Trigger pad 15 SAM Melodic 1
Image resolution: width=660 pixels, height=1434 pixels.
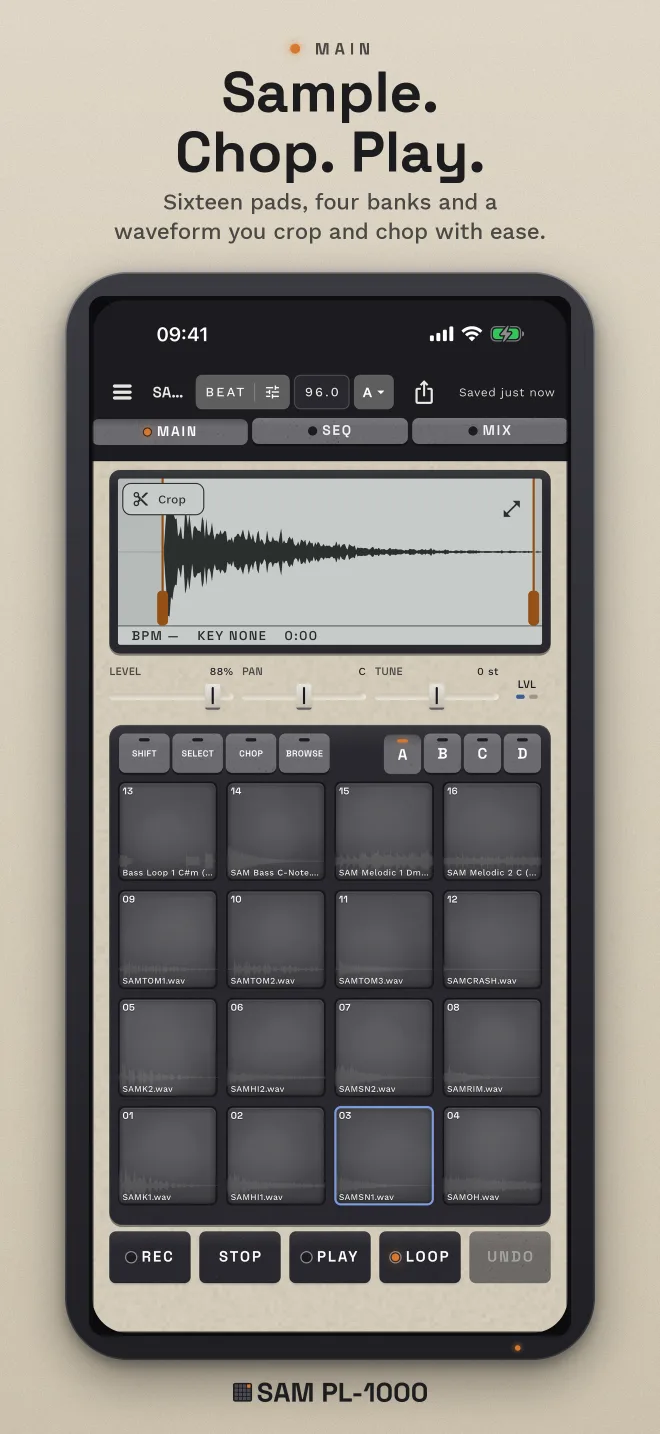click(384, 831)
